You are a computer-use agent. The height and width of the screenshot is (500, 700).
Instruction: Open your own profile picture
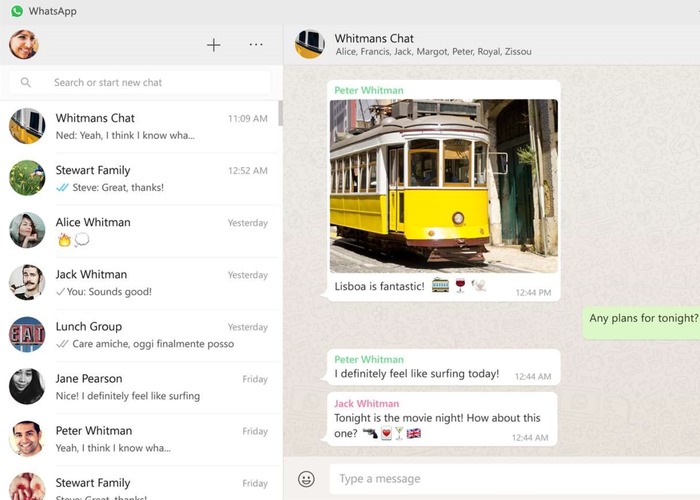pyautogui.click(x=24, y=45)
